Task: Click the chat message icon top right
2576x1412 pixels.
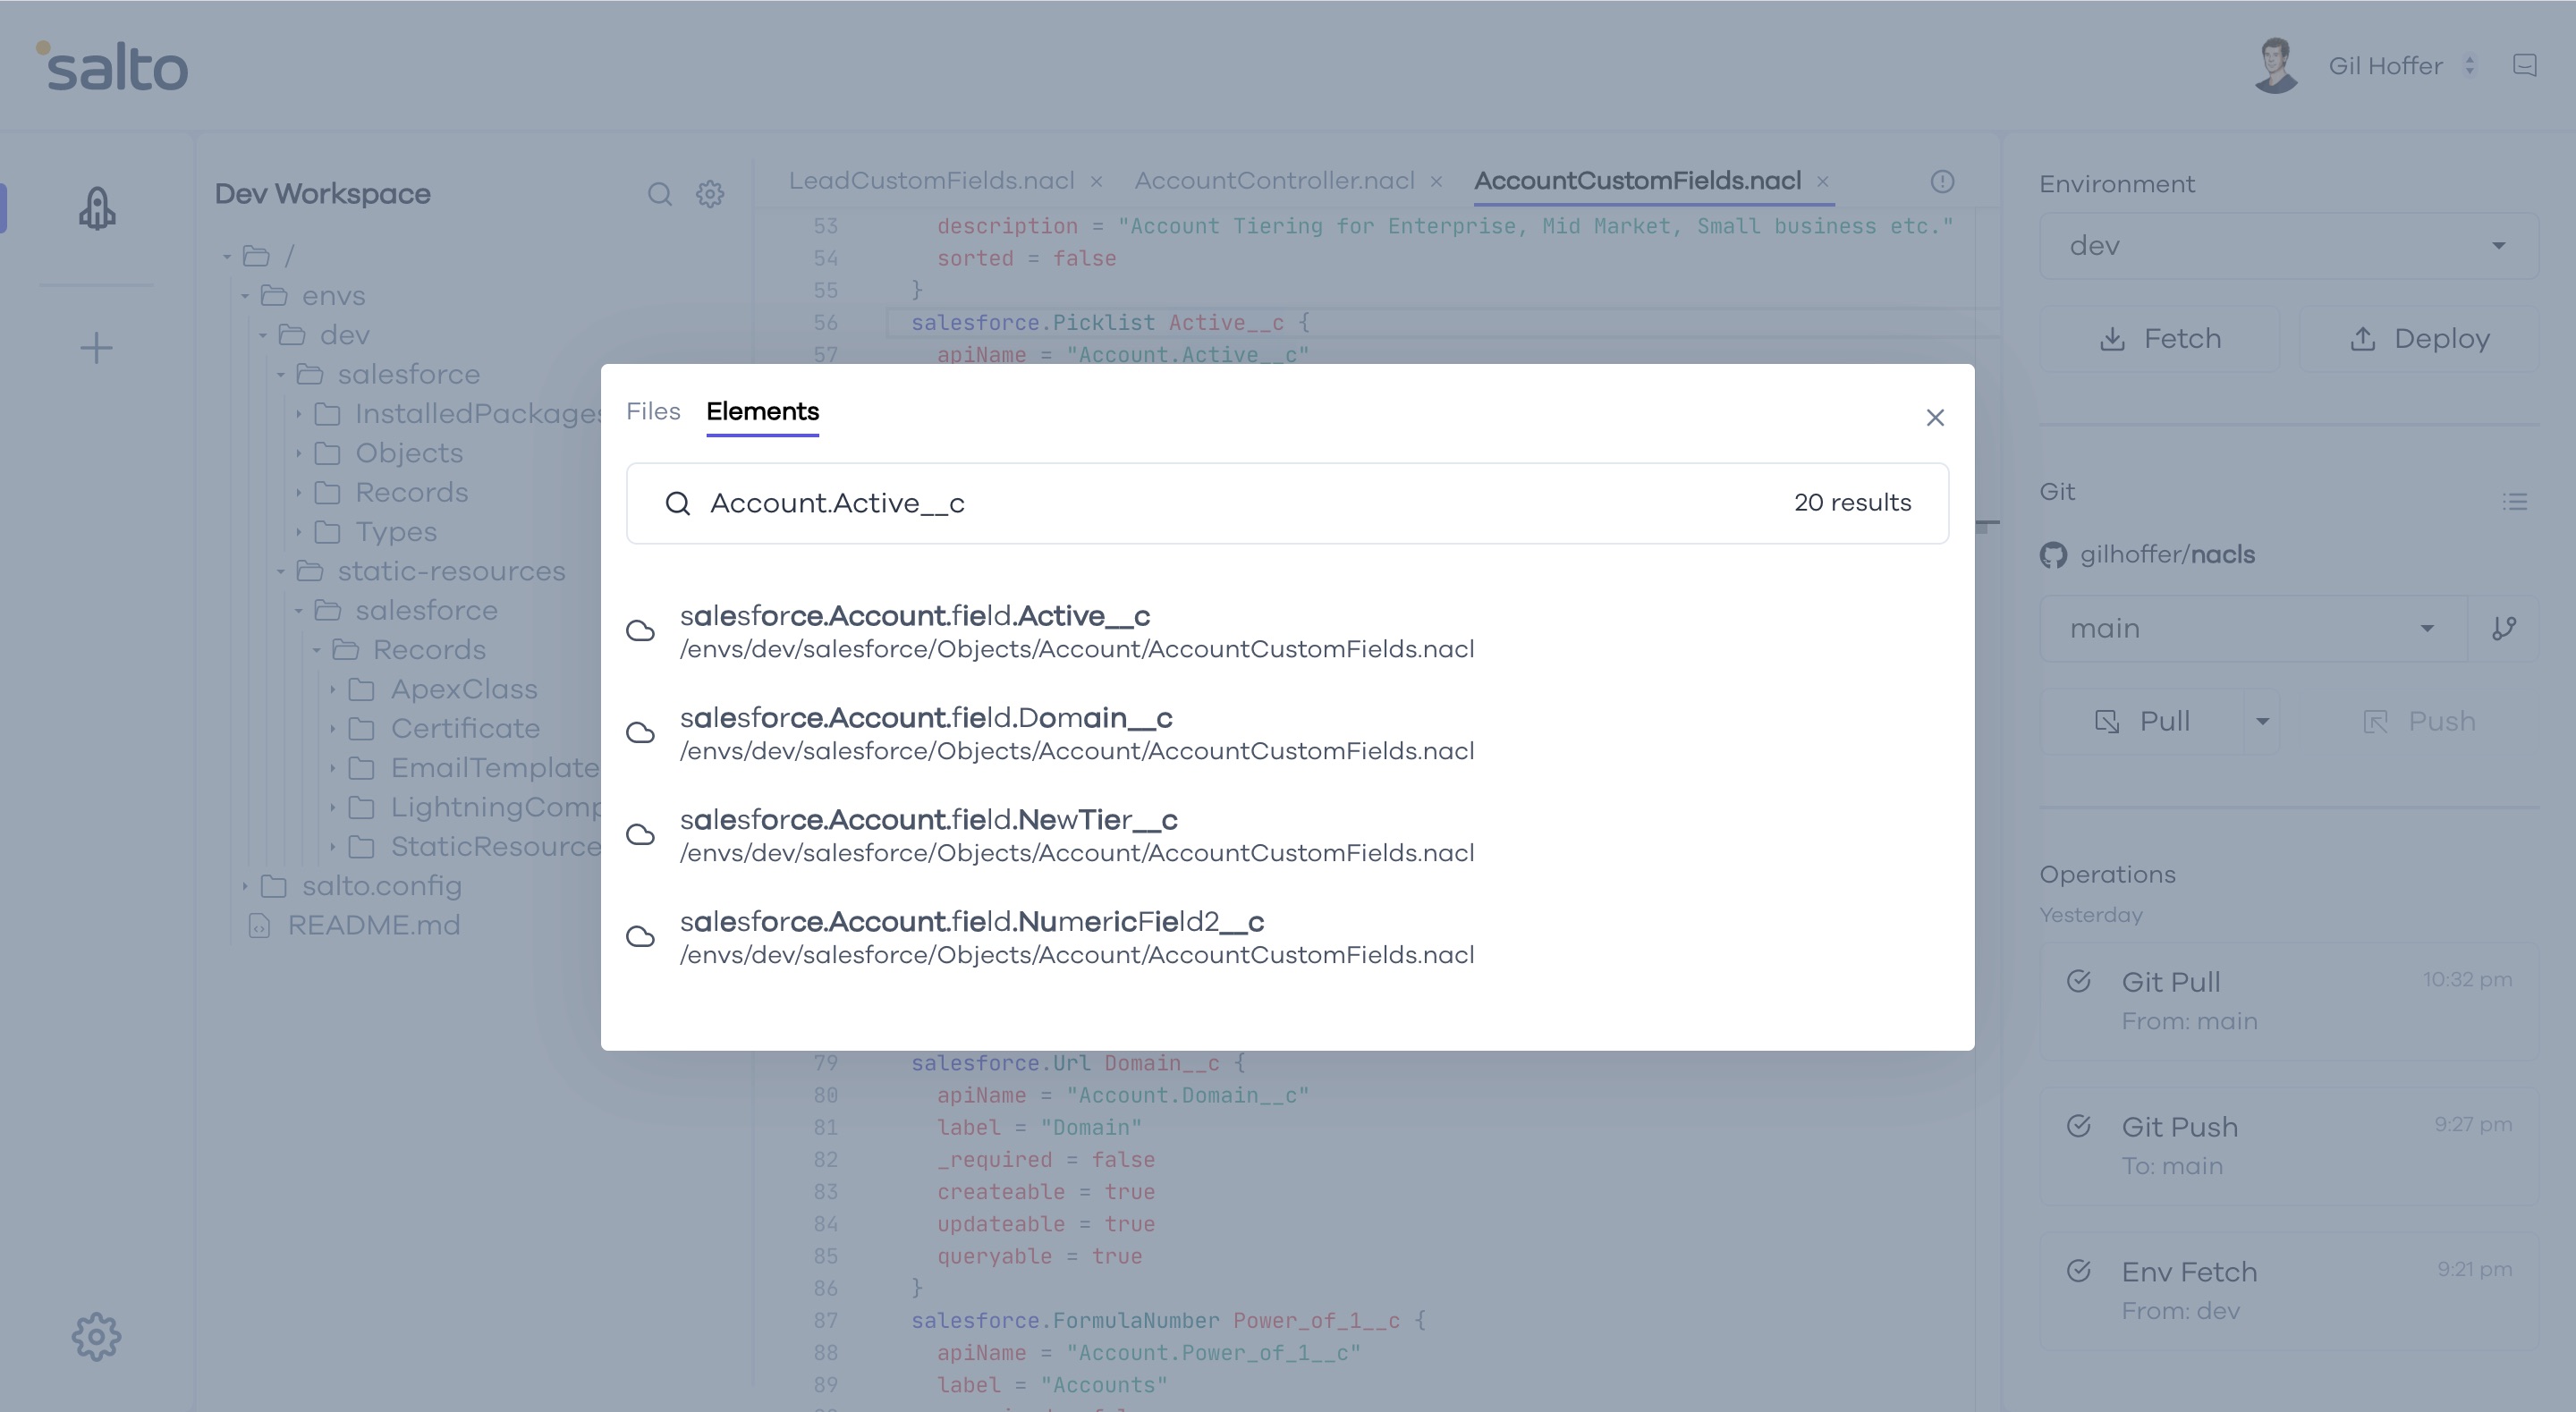Action: 2525,66
